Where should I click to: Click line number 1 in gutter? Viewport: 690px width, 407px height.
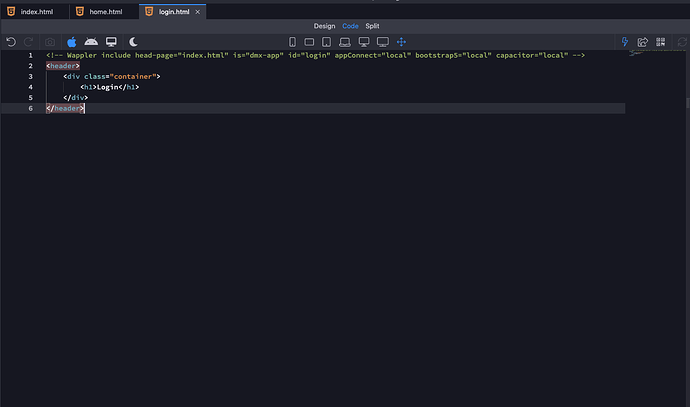tap(30, 55)
